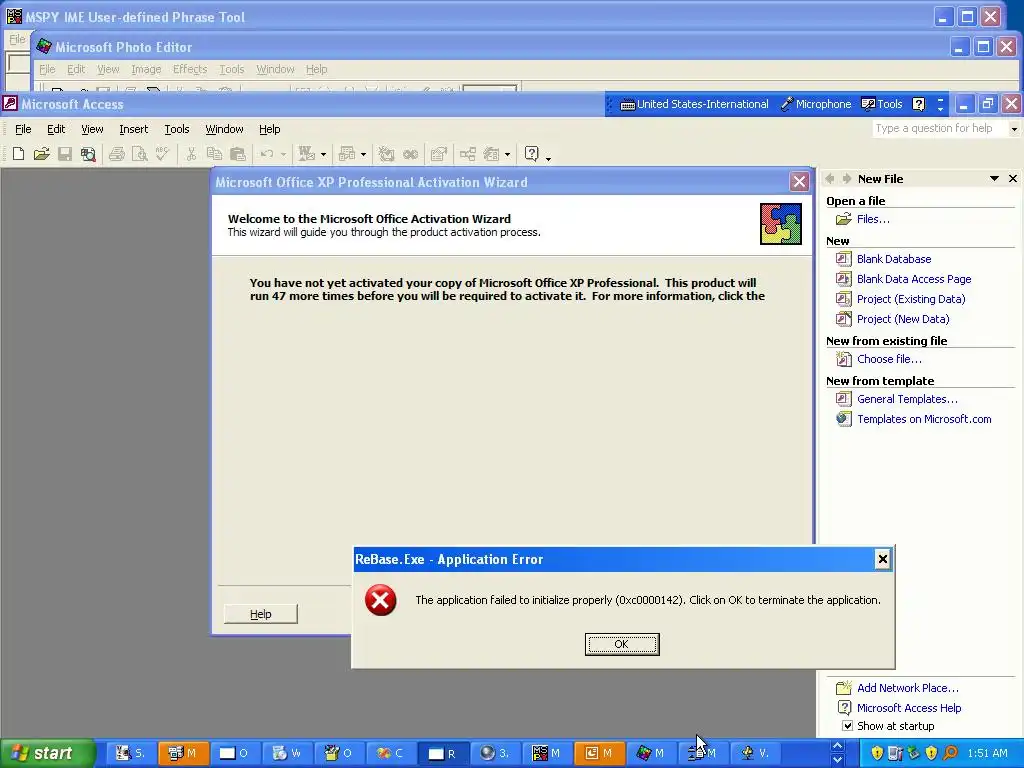Screen dimensions: 1024x768
Task: Click the first yellow shield tray icon
Action: pos(877,753)
